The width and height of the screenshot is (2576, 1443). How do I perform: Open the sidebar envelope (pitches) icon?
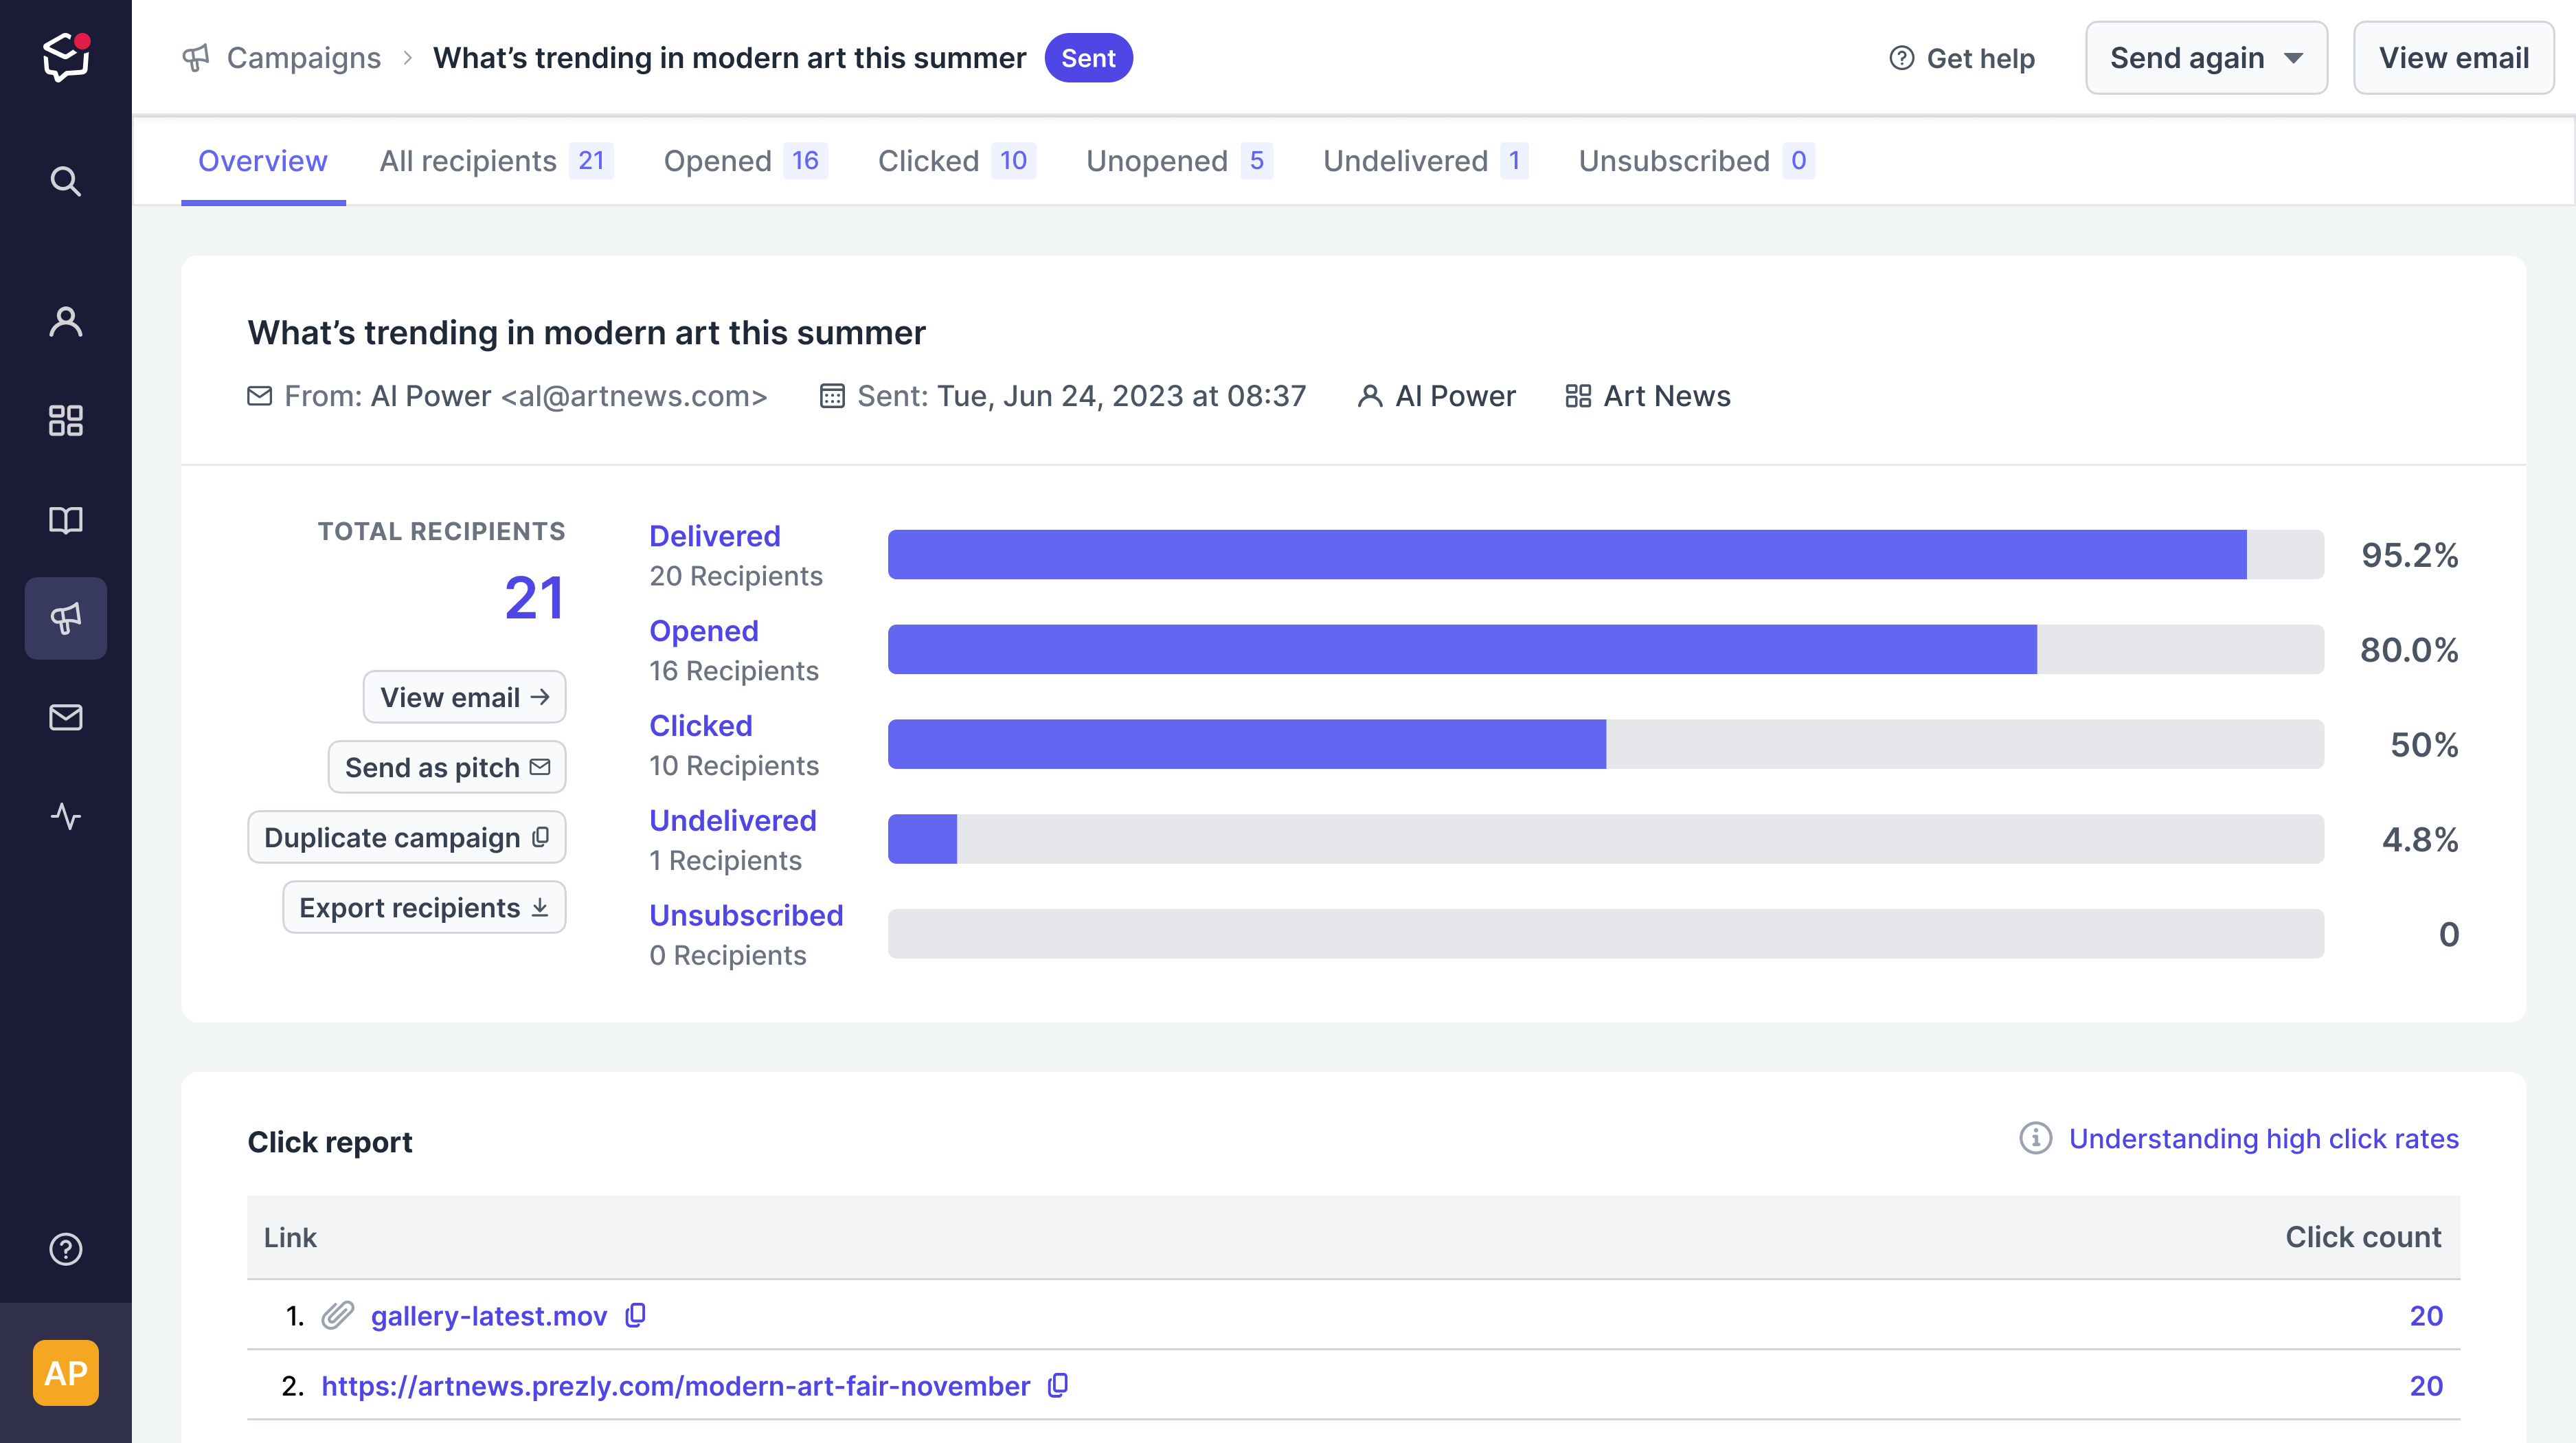point(66,718)
